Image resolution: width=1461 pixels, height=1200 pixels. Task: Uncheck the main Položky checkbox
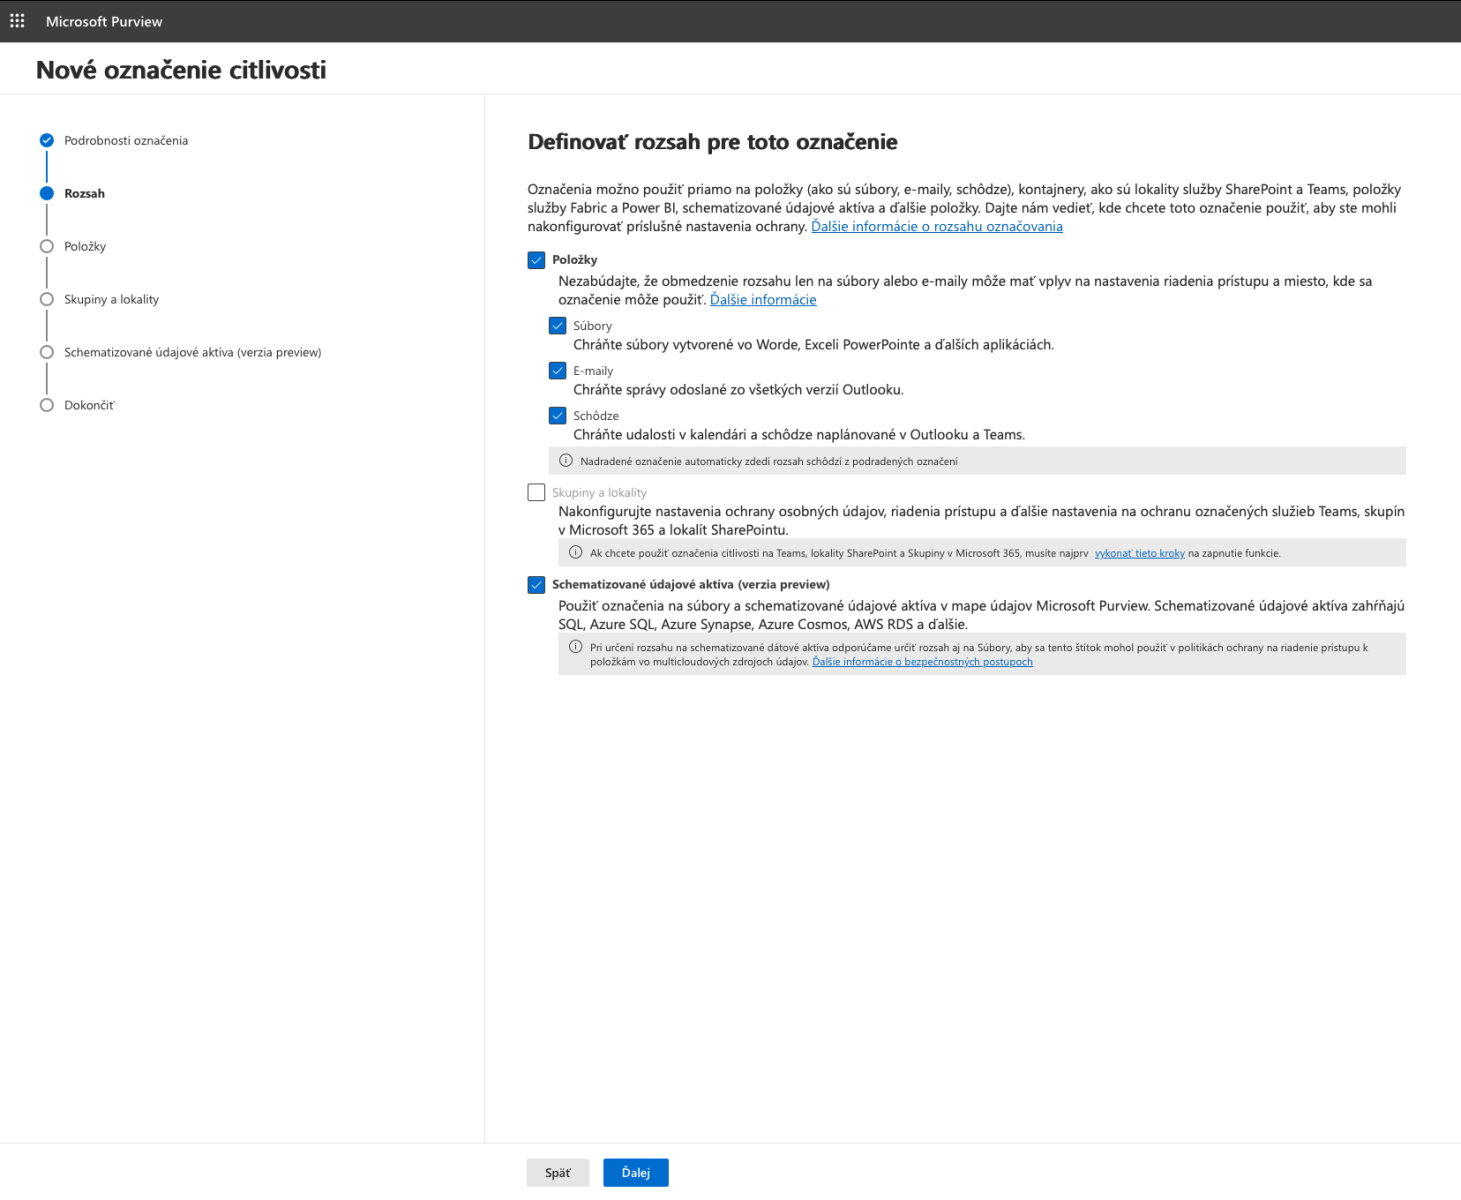537,260
